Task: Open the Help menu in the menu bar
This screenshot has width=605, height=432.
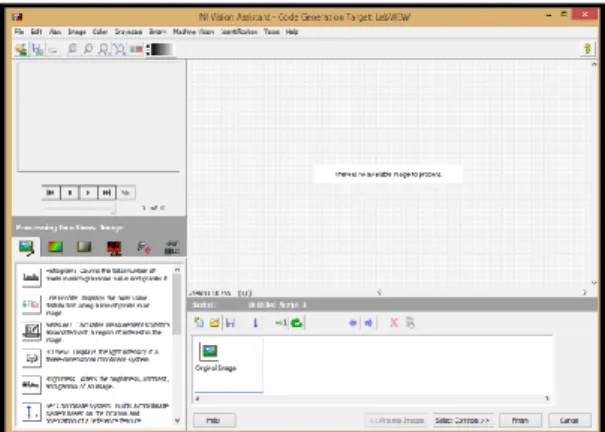Action: click(x=292, y=32)
